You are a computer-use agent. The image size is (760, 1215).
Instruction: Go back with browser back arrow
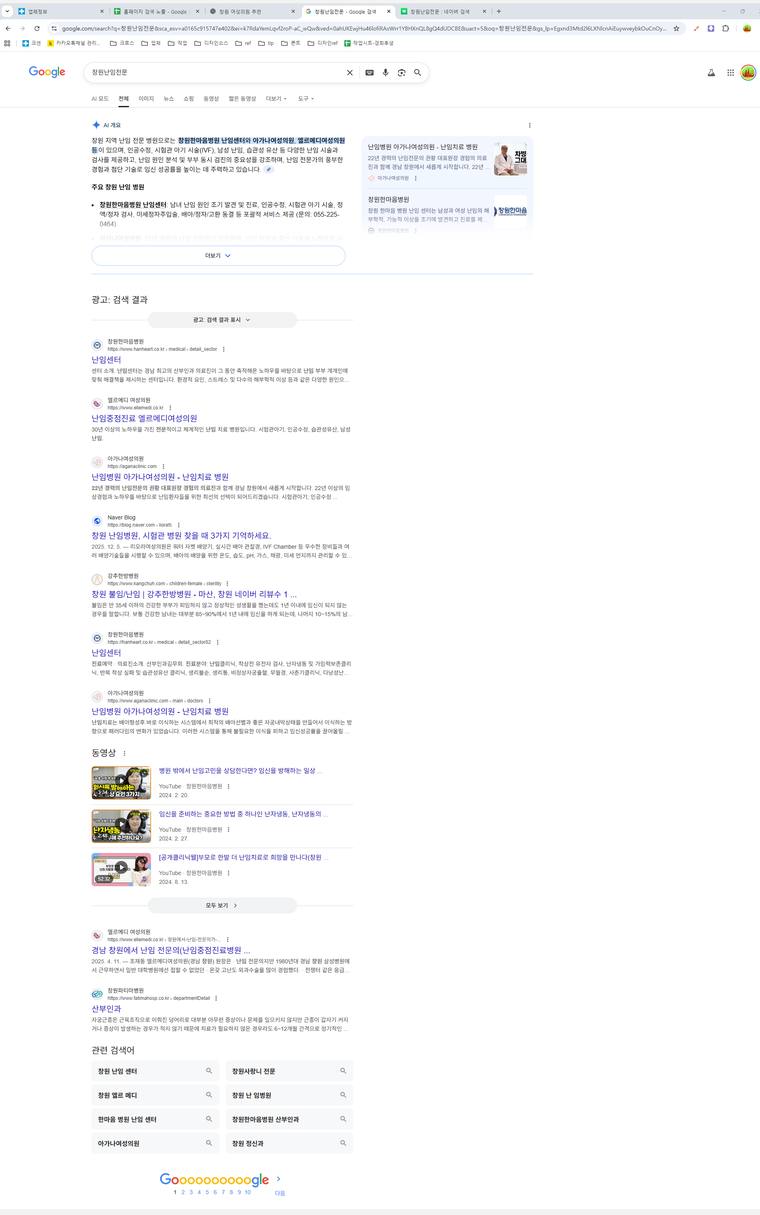click(8, 28)
